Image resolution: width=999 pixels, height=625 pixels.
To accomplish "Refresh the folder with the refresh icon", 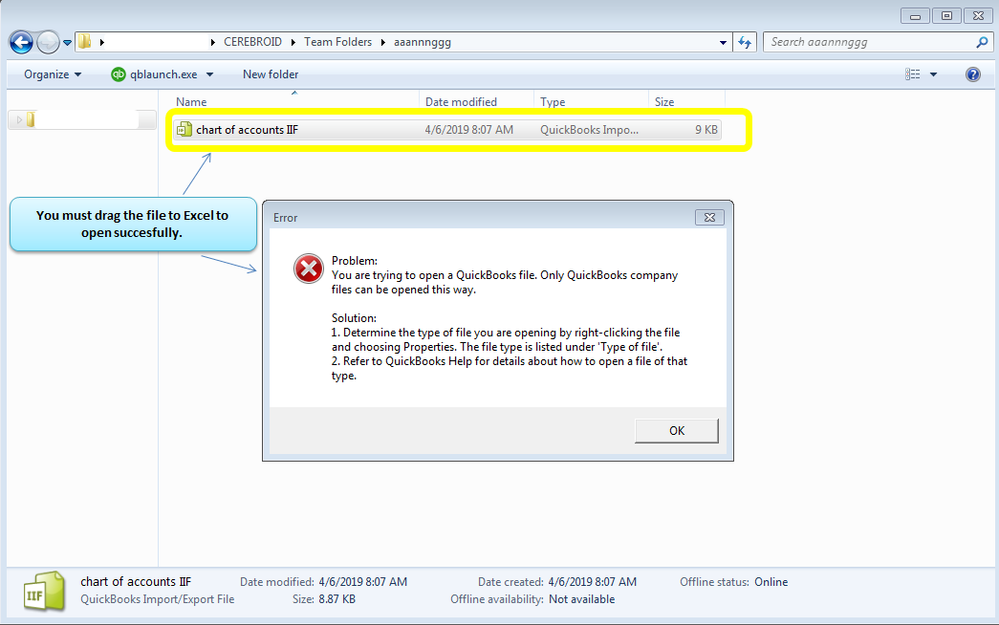I will 744,43.
